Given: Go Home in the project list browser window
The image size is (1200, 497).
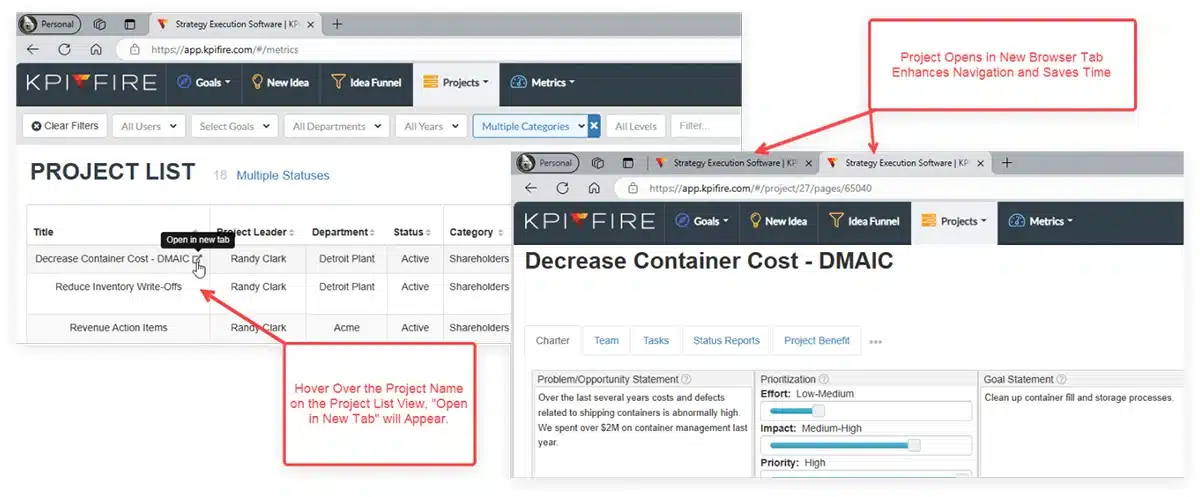Looking at the screenshot, I should (96, 49).
